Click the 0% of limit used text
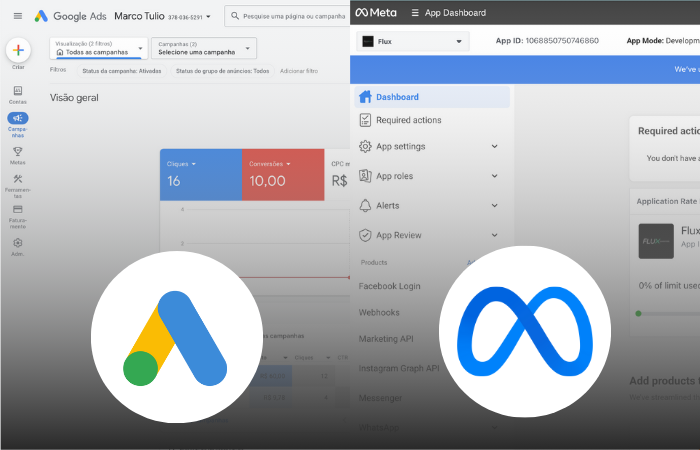The image size is (700, 450). 669,286
